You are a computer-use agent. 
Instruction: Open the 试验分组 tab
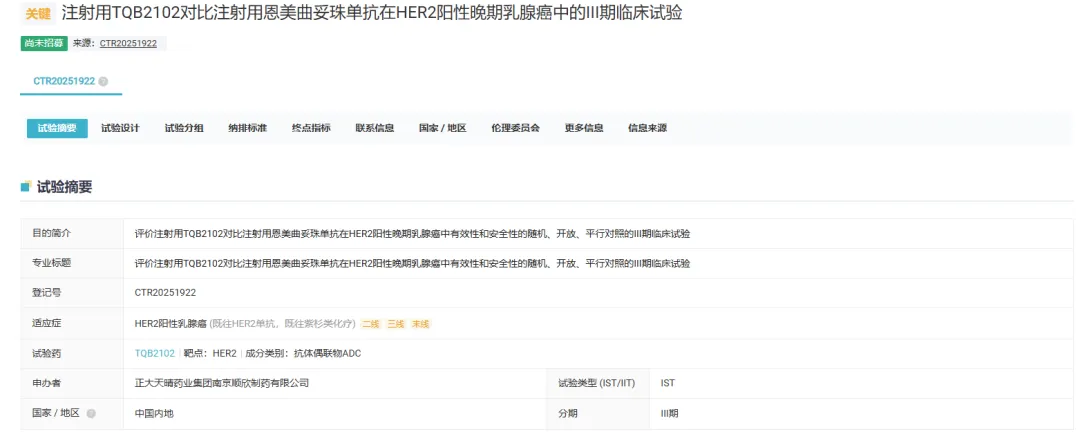[x=184, y=128]
